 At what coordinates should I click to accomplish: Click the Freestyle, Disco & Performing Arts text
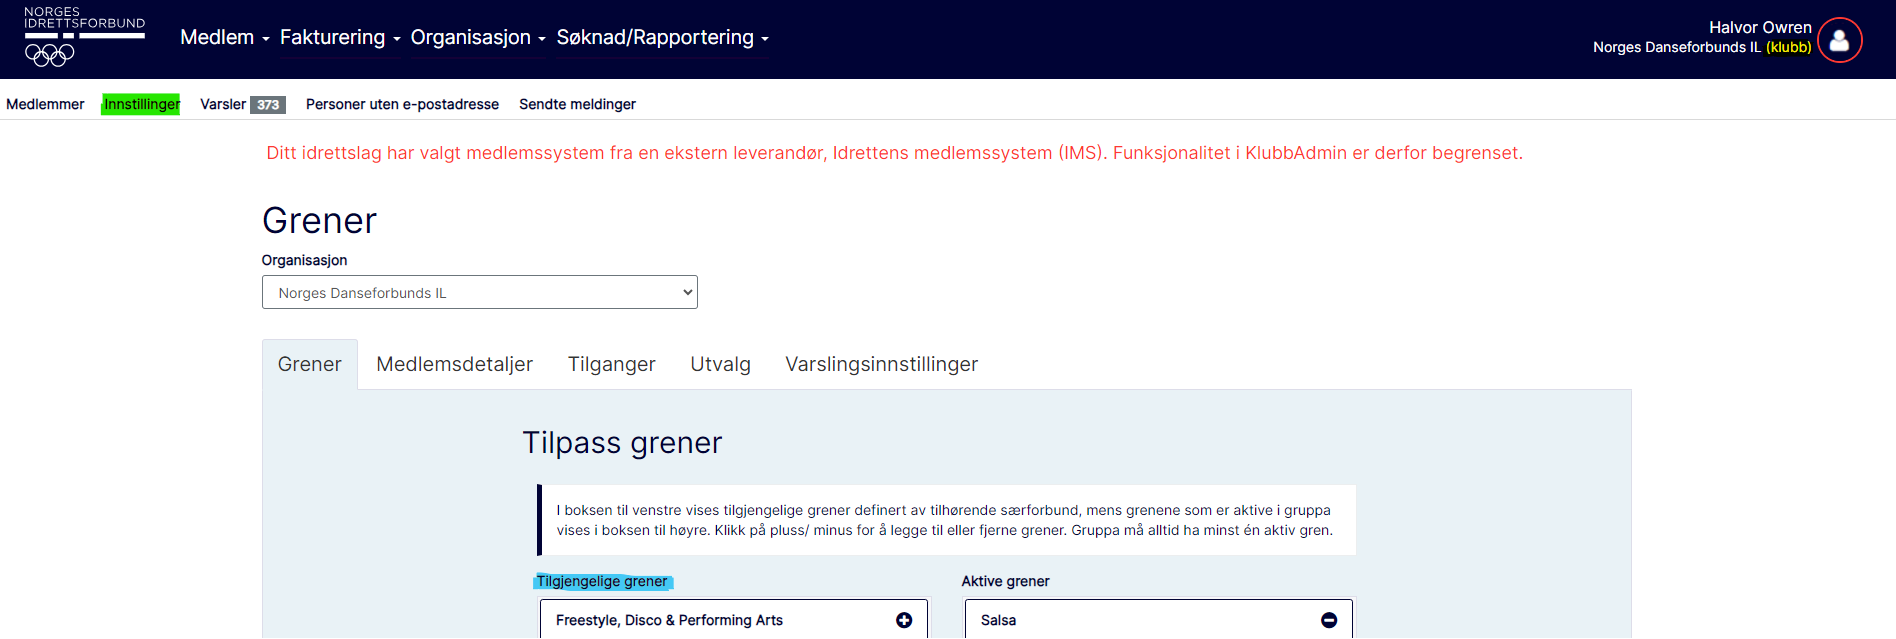669,620
